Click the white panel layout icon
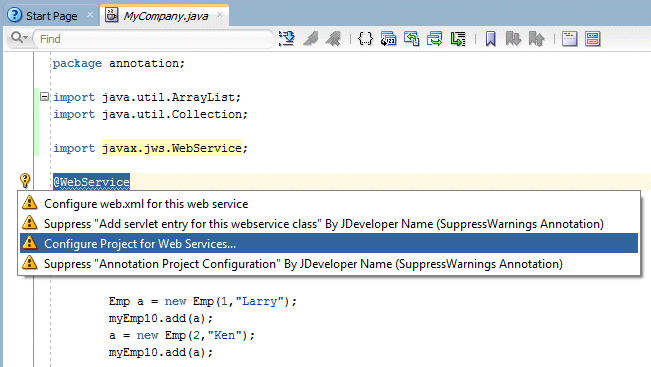This screenshot has width=651, height=367. point(569,39)
